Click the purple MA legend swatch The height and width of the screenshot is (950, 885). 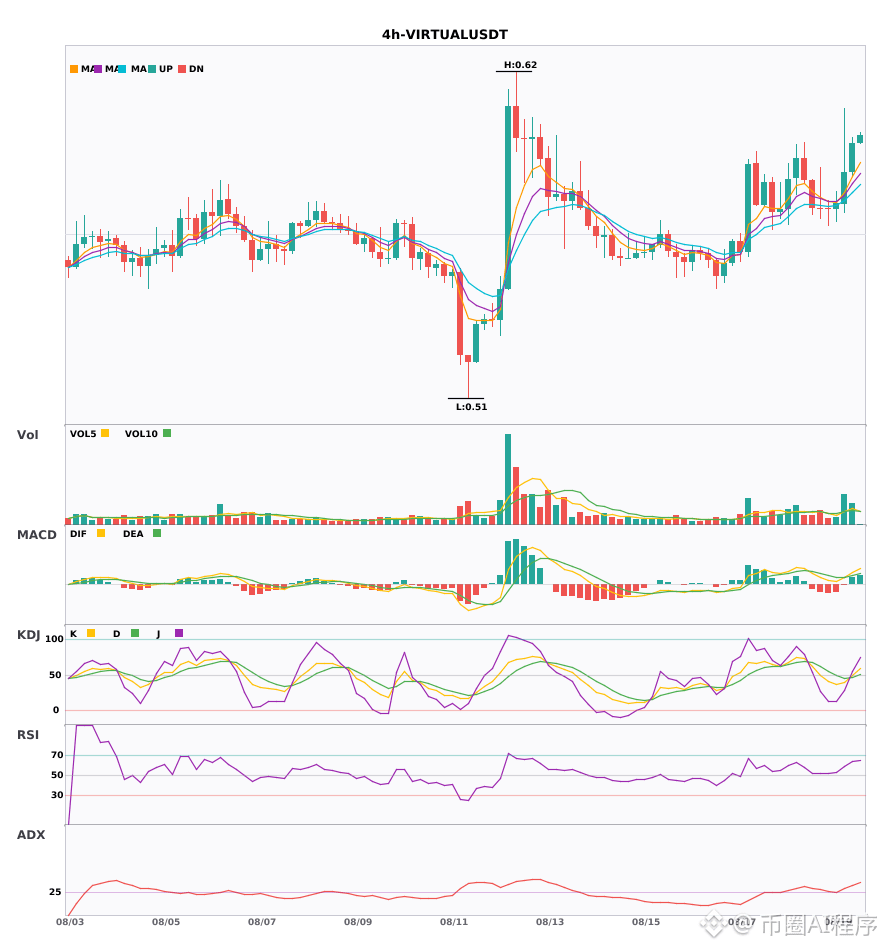[98, 69]
